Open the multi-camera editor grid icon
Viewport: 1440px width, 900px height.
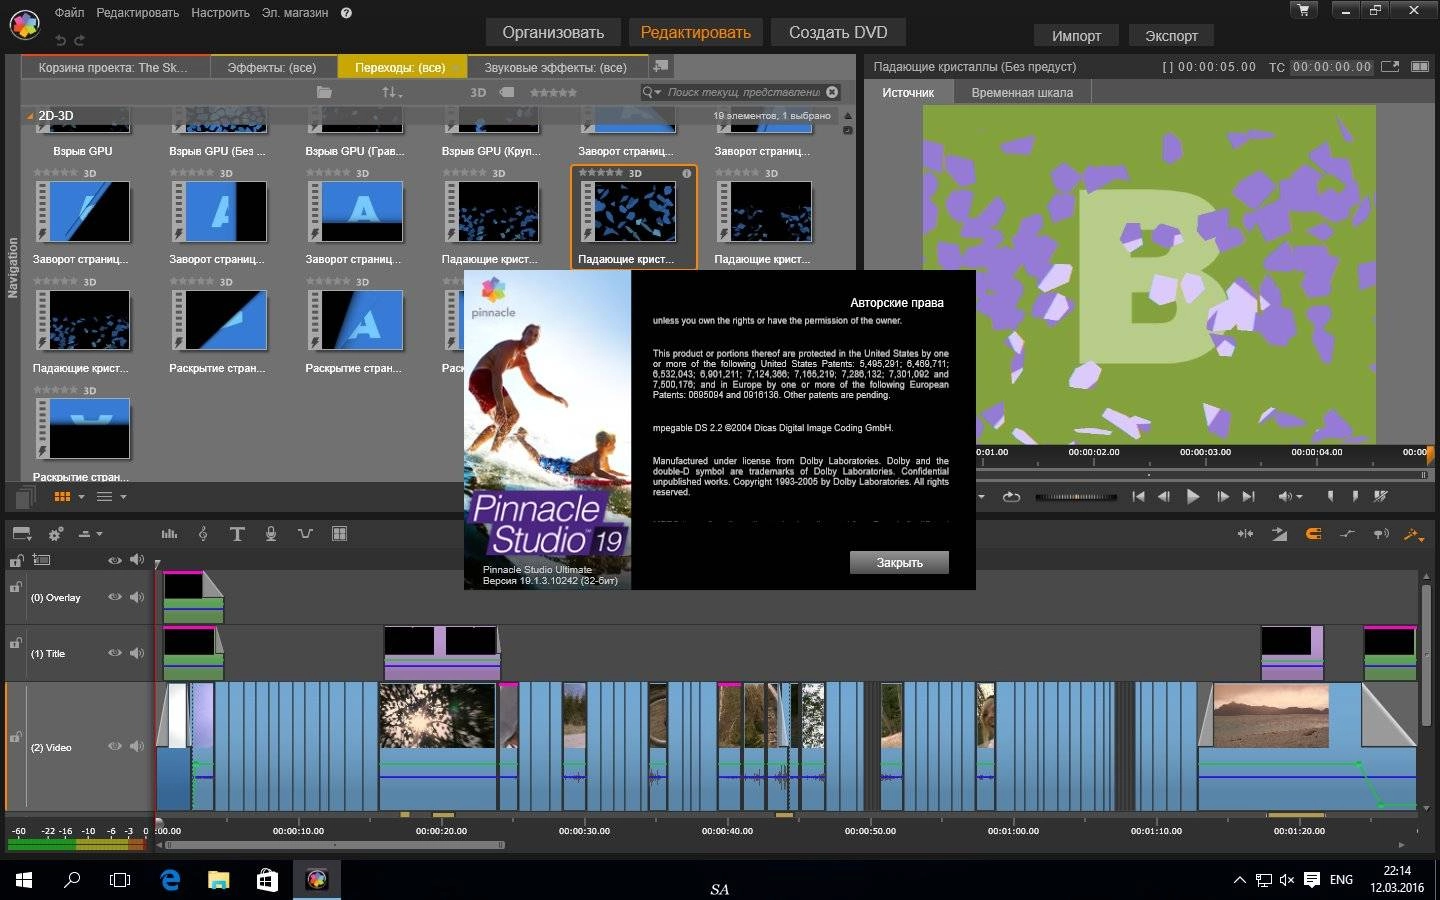tap(339, 534)
